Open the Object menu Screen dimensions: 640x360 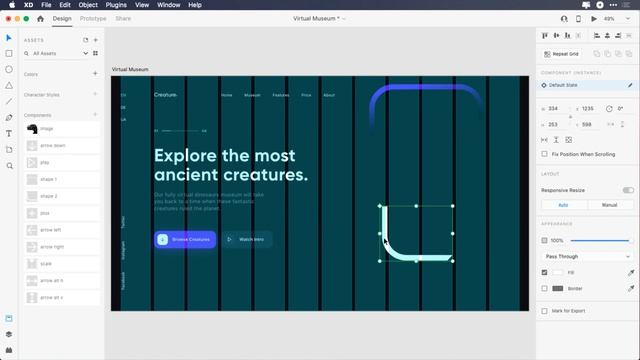click(88, 5)
